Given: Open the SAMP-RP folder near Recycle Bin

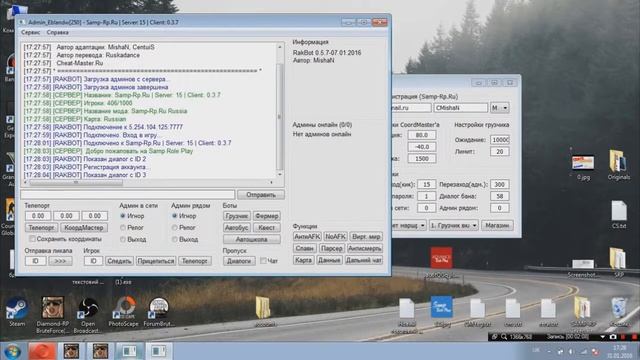Looking at the screenshot, I should (582, 307).
